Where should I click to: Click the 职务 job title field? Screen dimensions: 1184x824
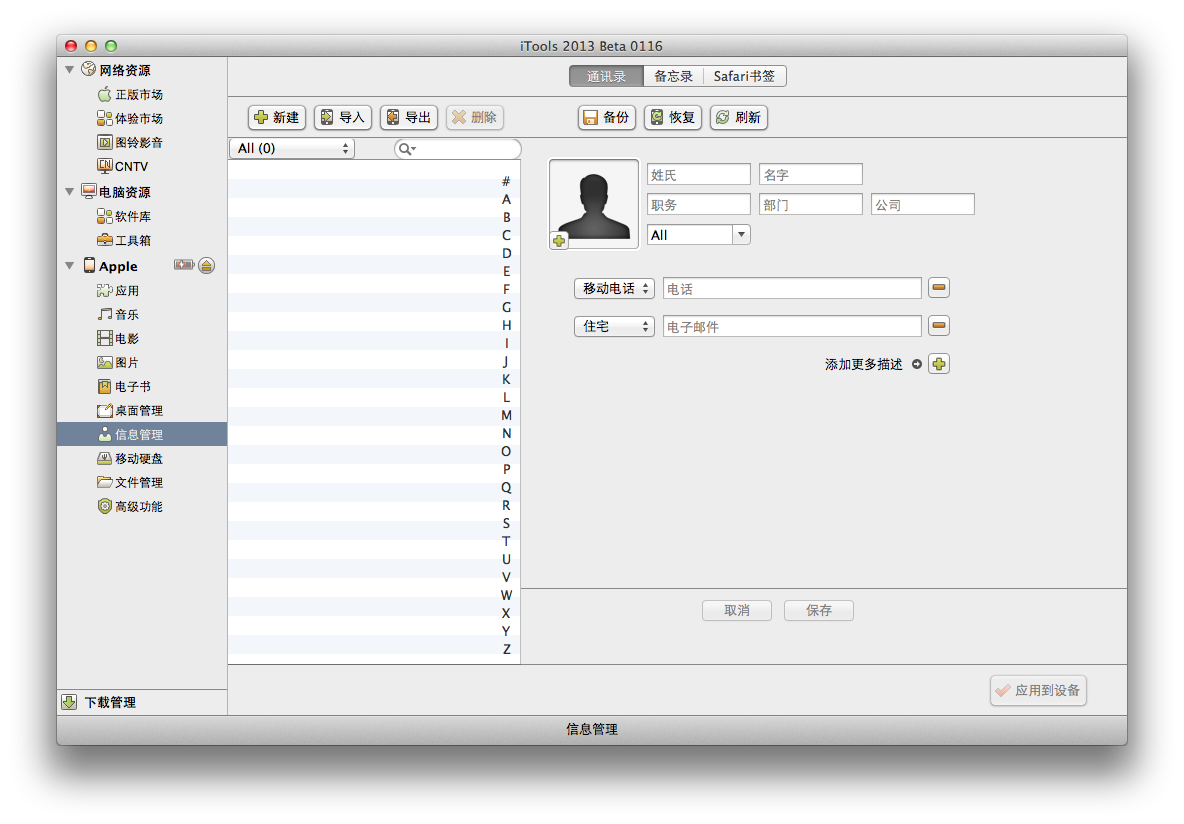click(x=698, y=205)
